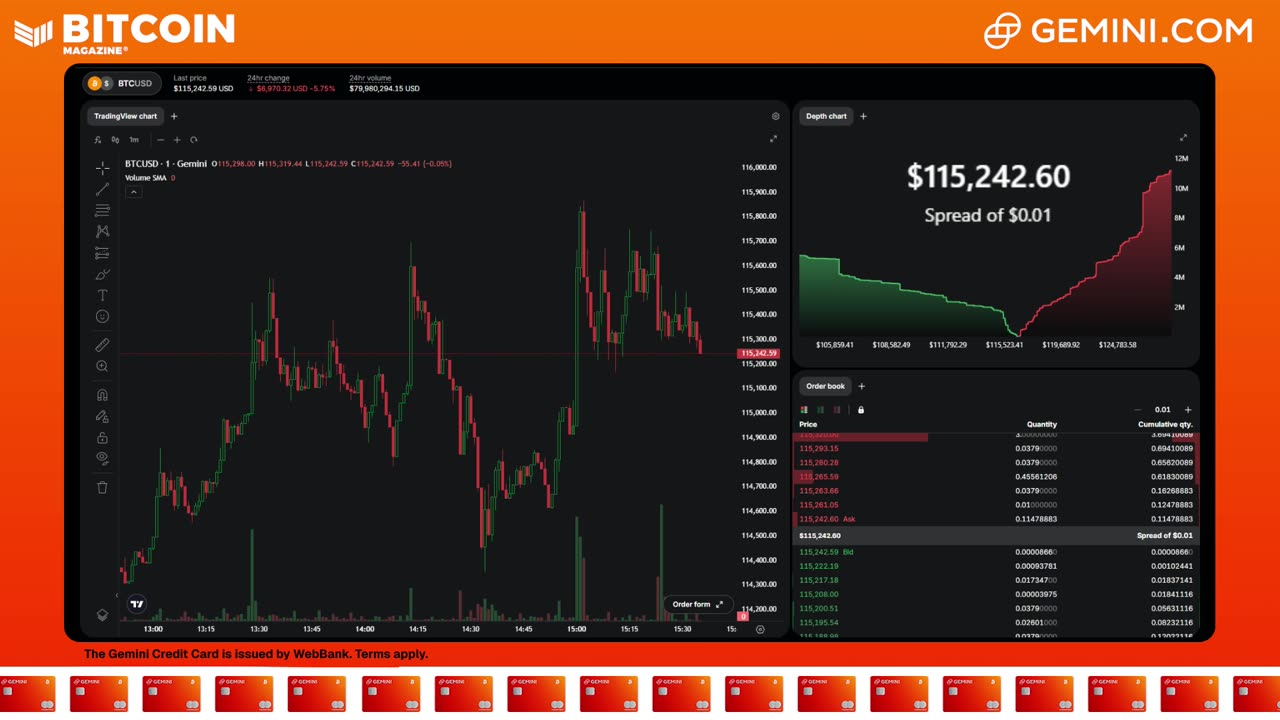Click the Price column header
This screenshot has width=1280, height=720.
pos(808,424)
